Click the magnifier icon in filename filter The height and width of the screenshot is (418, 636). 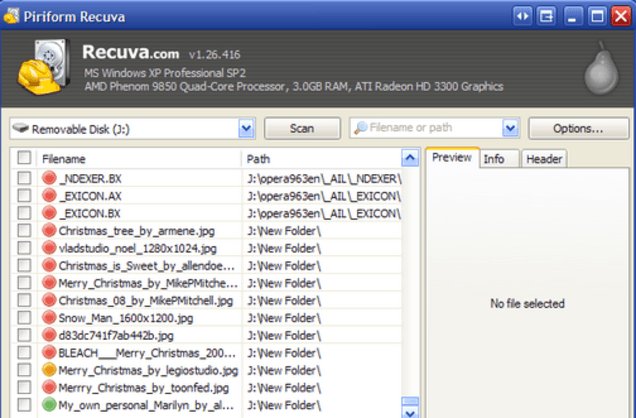pos(360,128)
